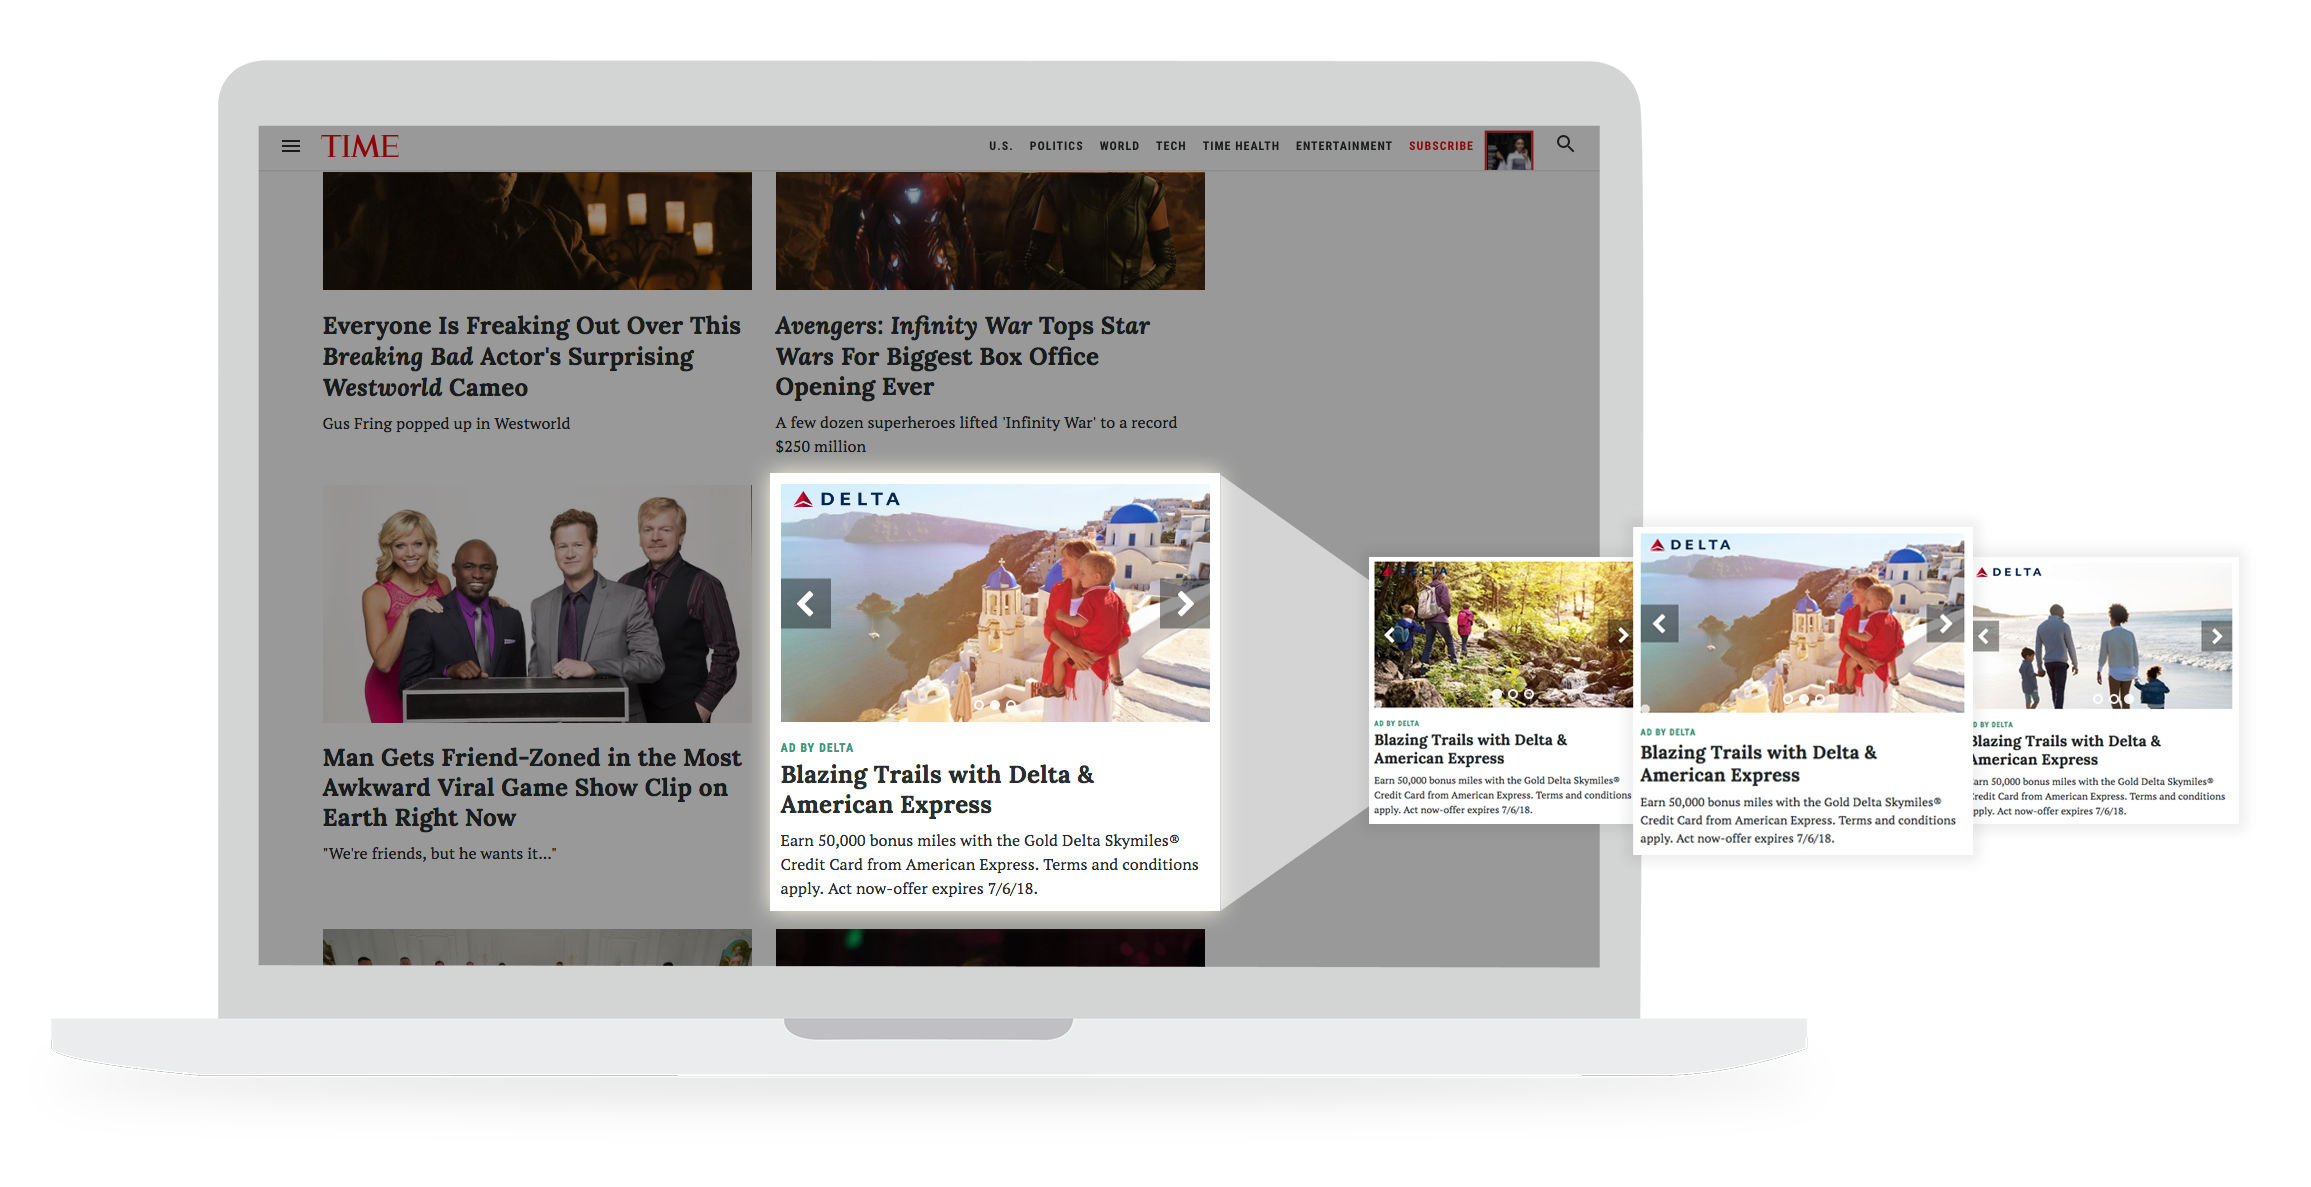The image size is (2311, 1187).
Task: Open Blazing Trails headline on the beach card
Action: (x=2065, y=750)
